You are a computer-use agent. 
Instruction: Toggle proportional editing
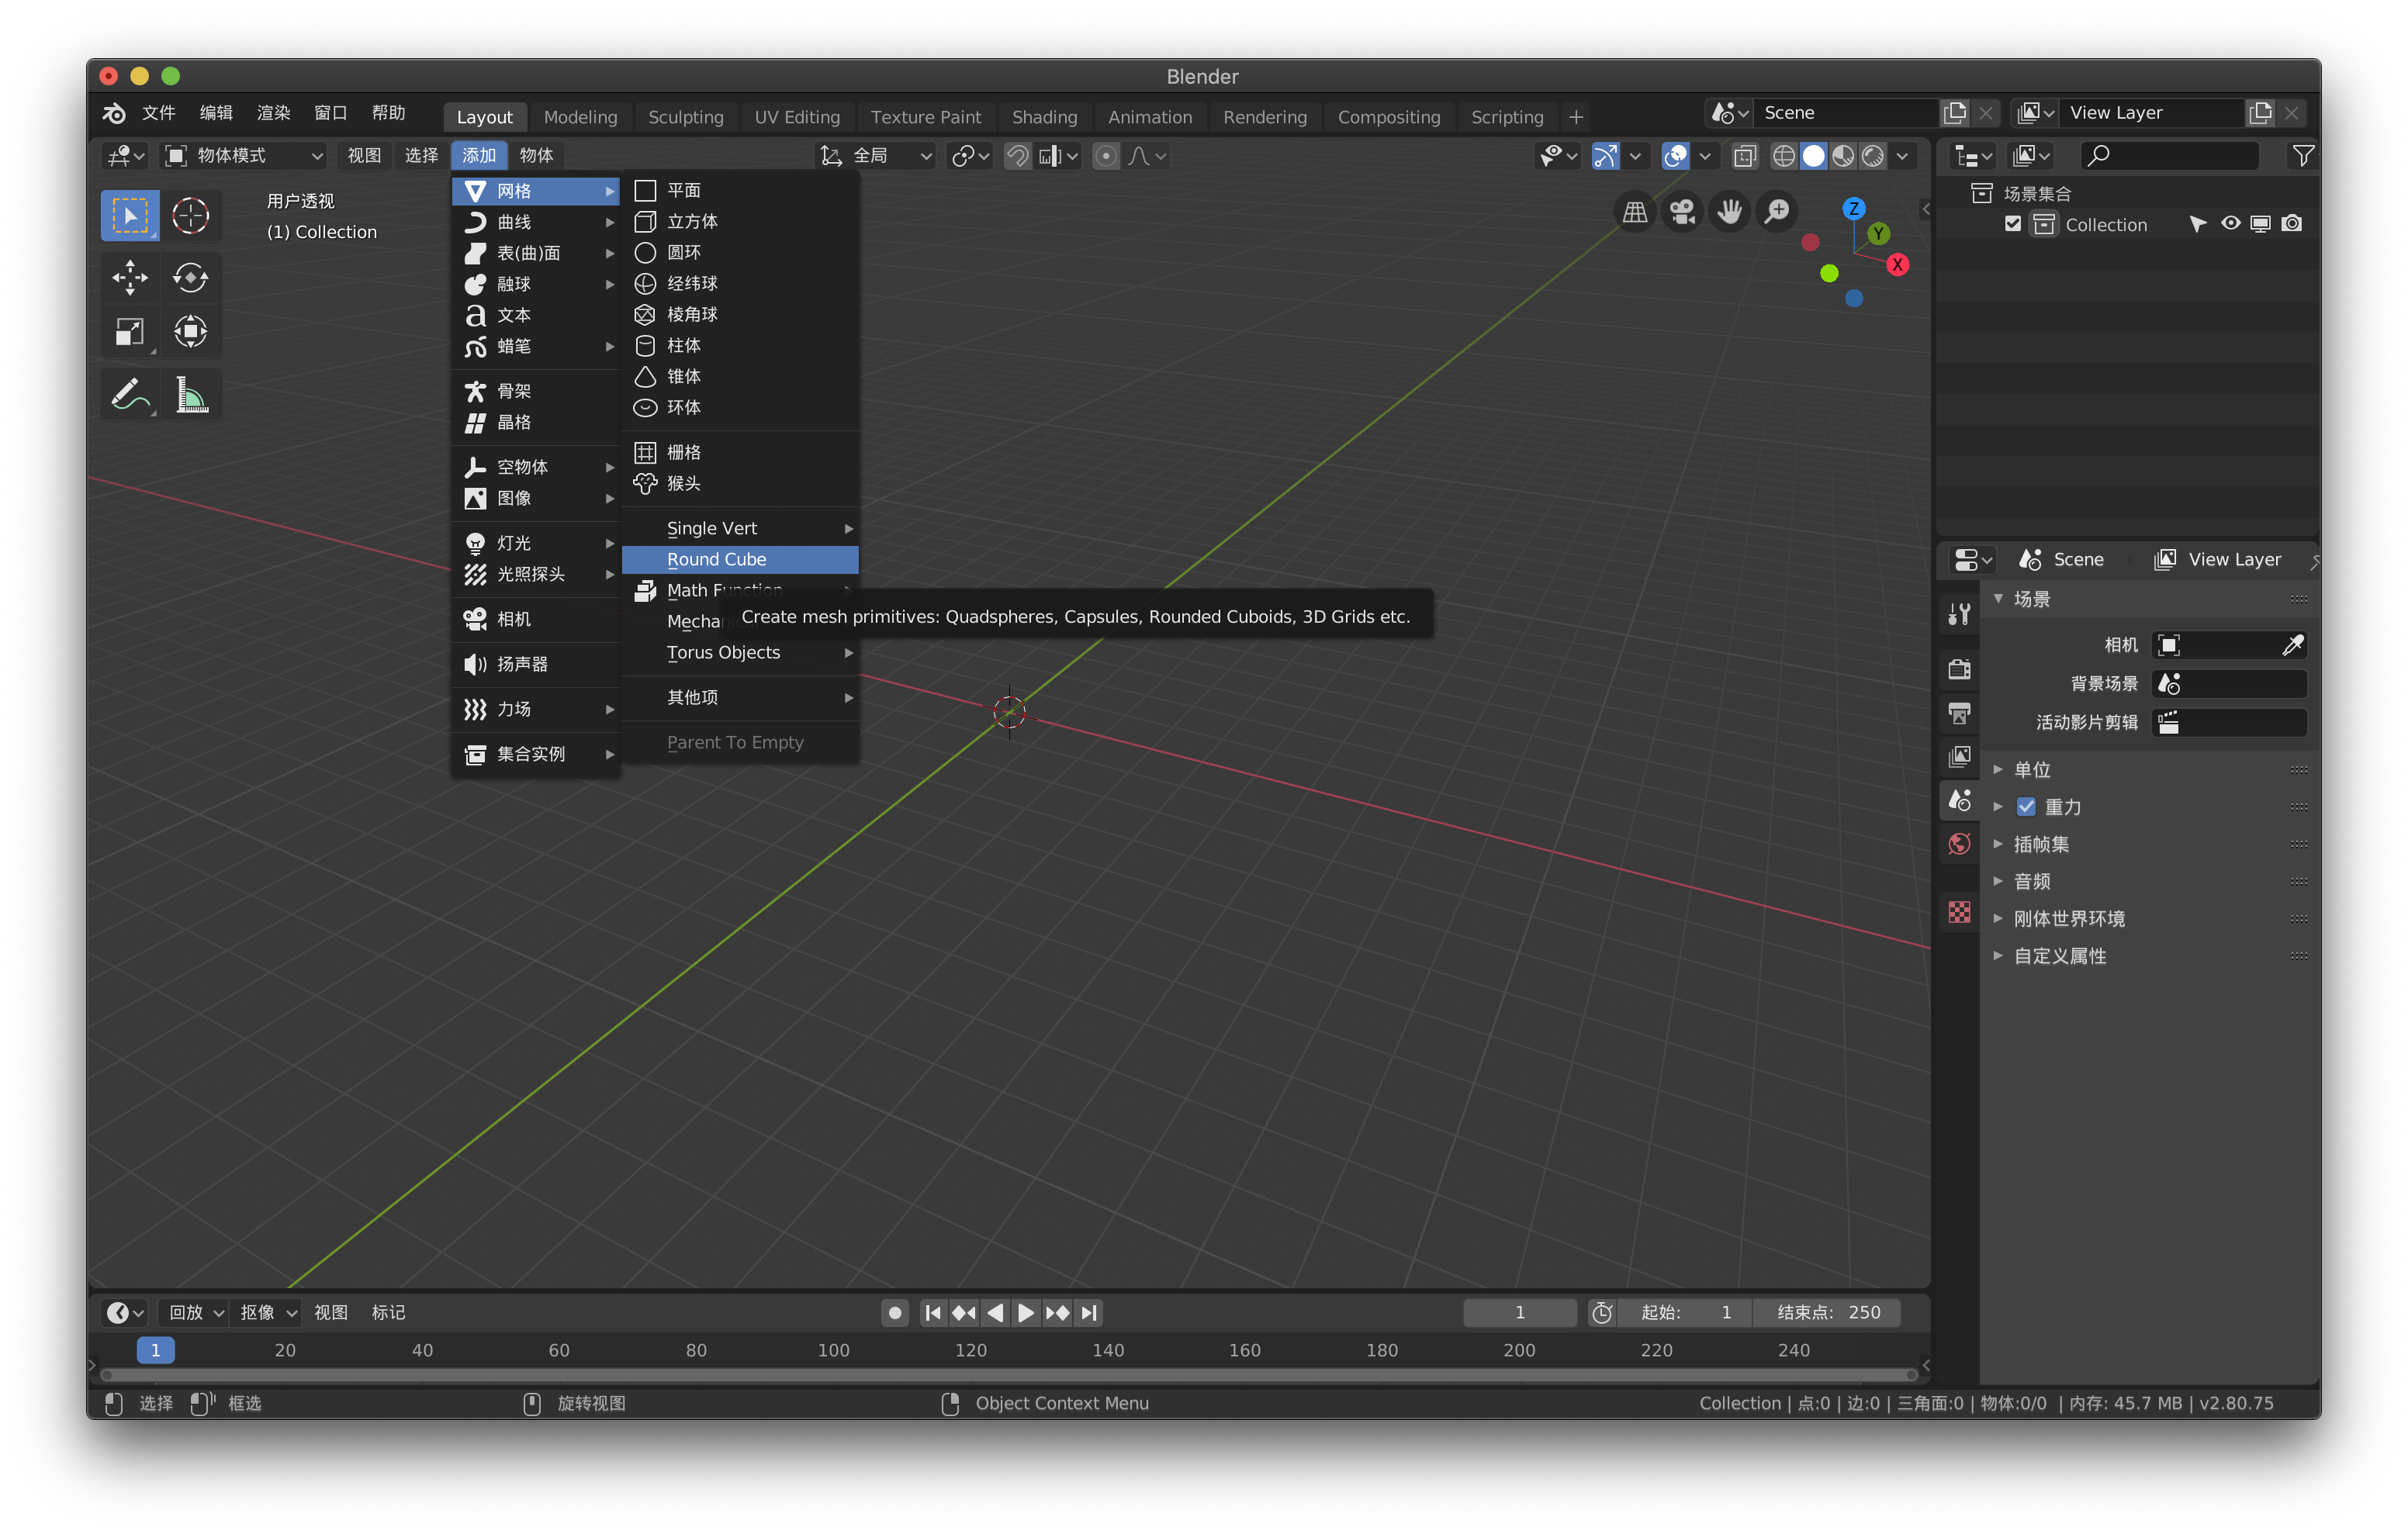pos(1105,156)
